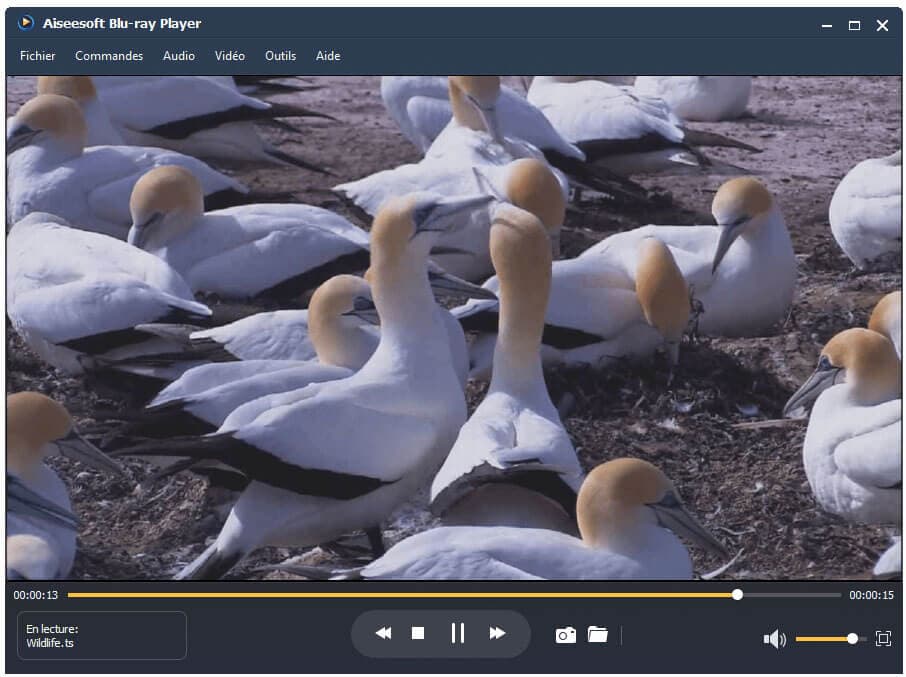Open the Aide menu
The height and width of the screenshot is (677, 906).
pyautogui.click(x=328, y=56)
